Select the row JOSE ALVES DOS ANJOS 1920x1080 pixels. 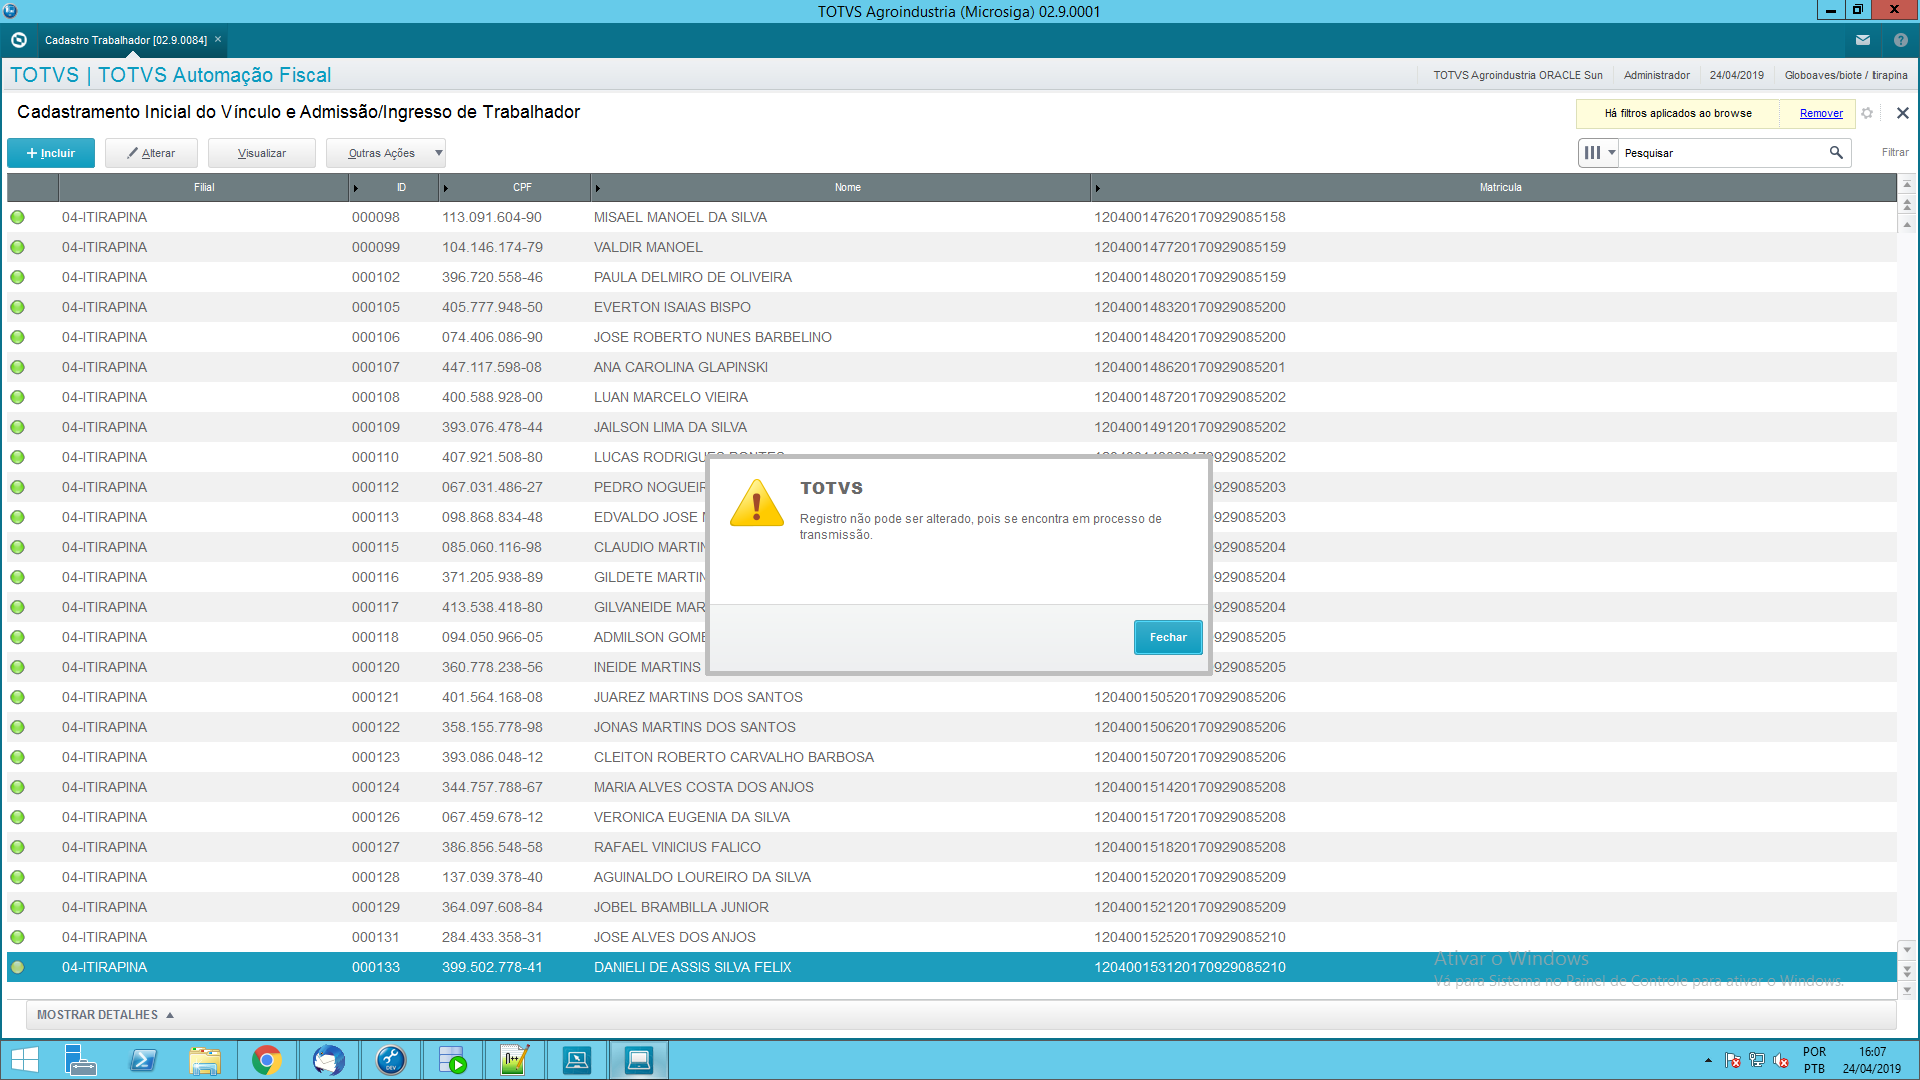coord(952,937)
